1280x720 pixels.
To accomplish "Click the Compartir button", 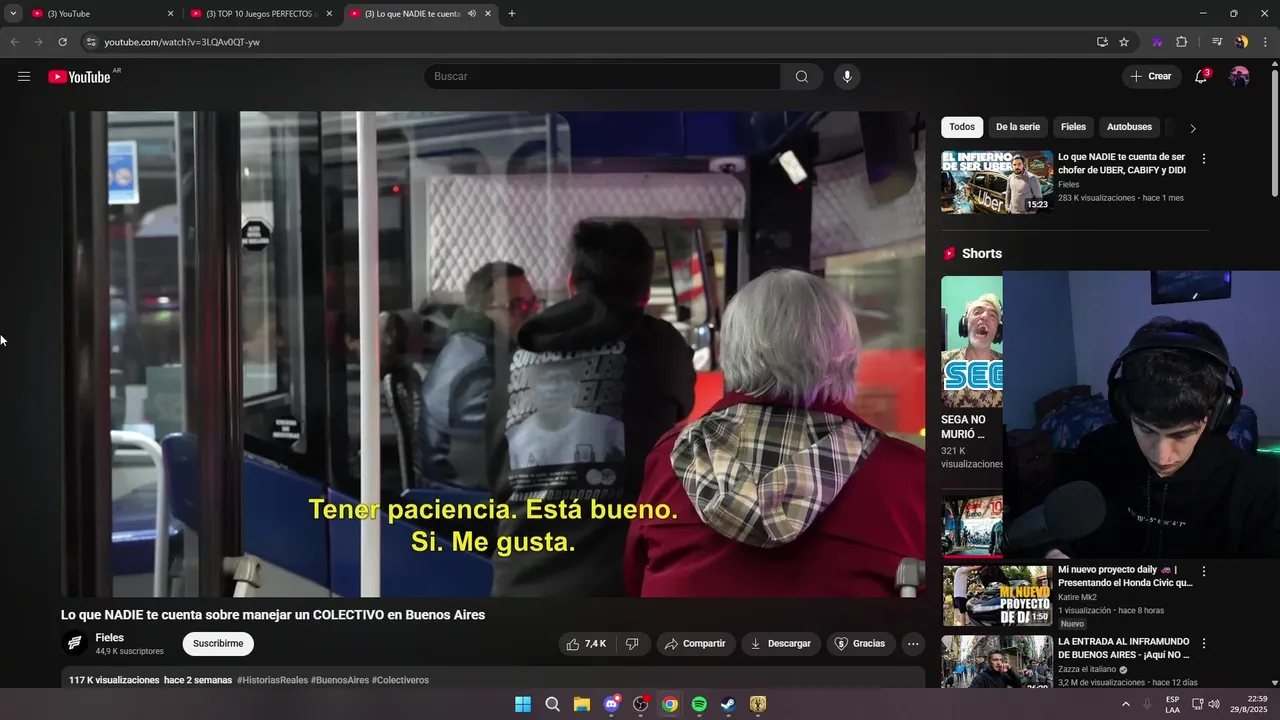I will pyautogui.click(x=695, y=644).
